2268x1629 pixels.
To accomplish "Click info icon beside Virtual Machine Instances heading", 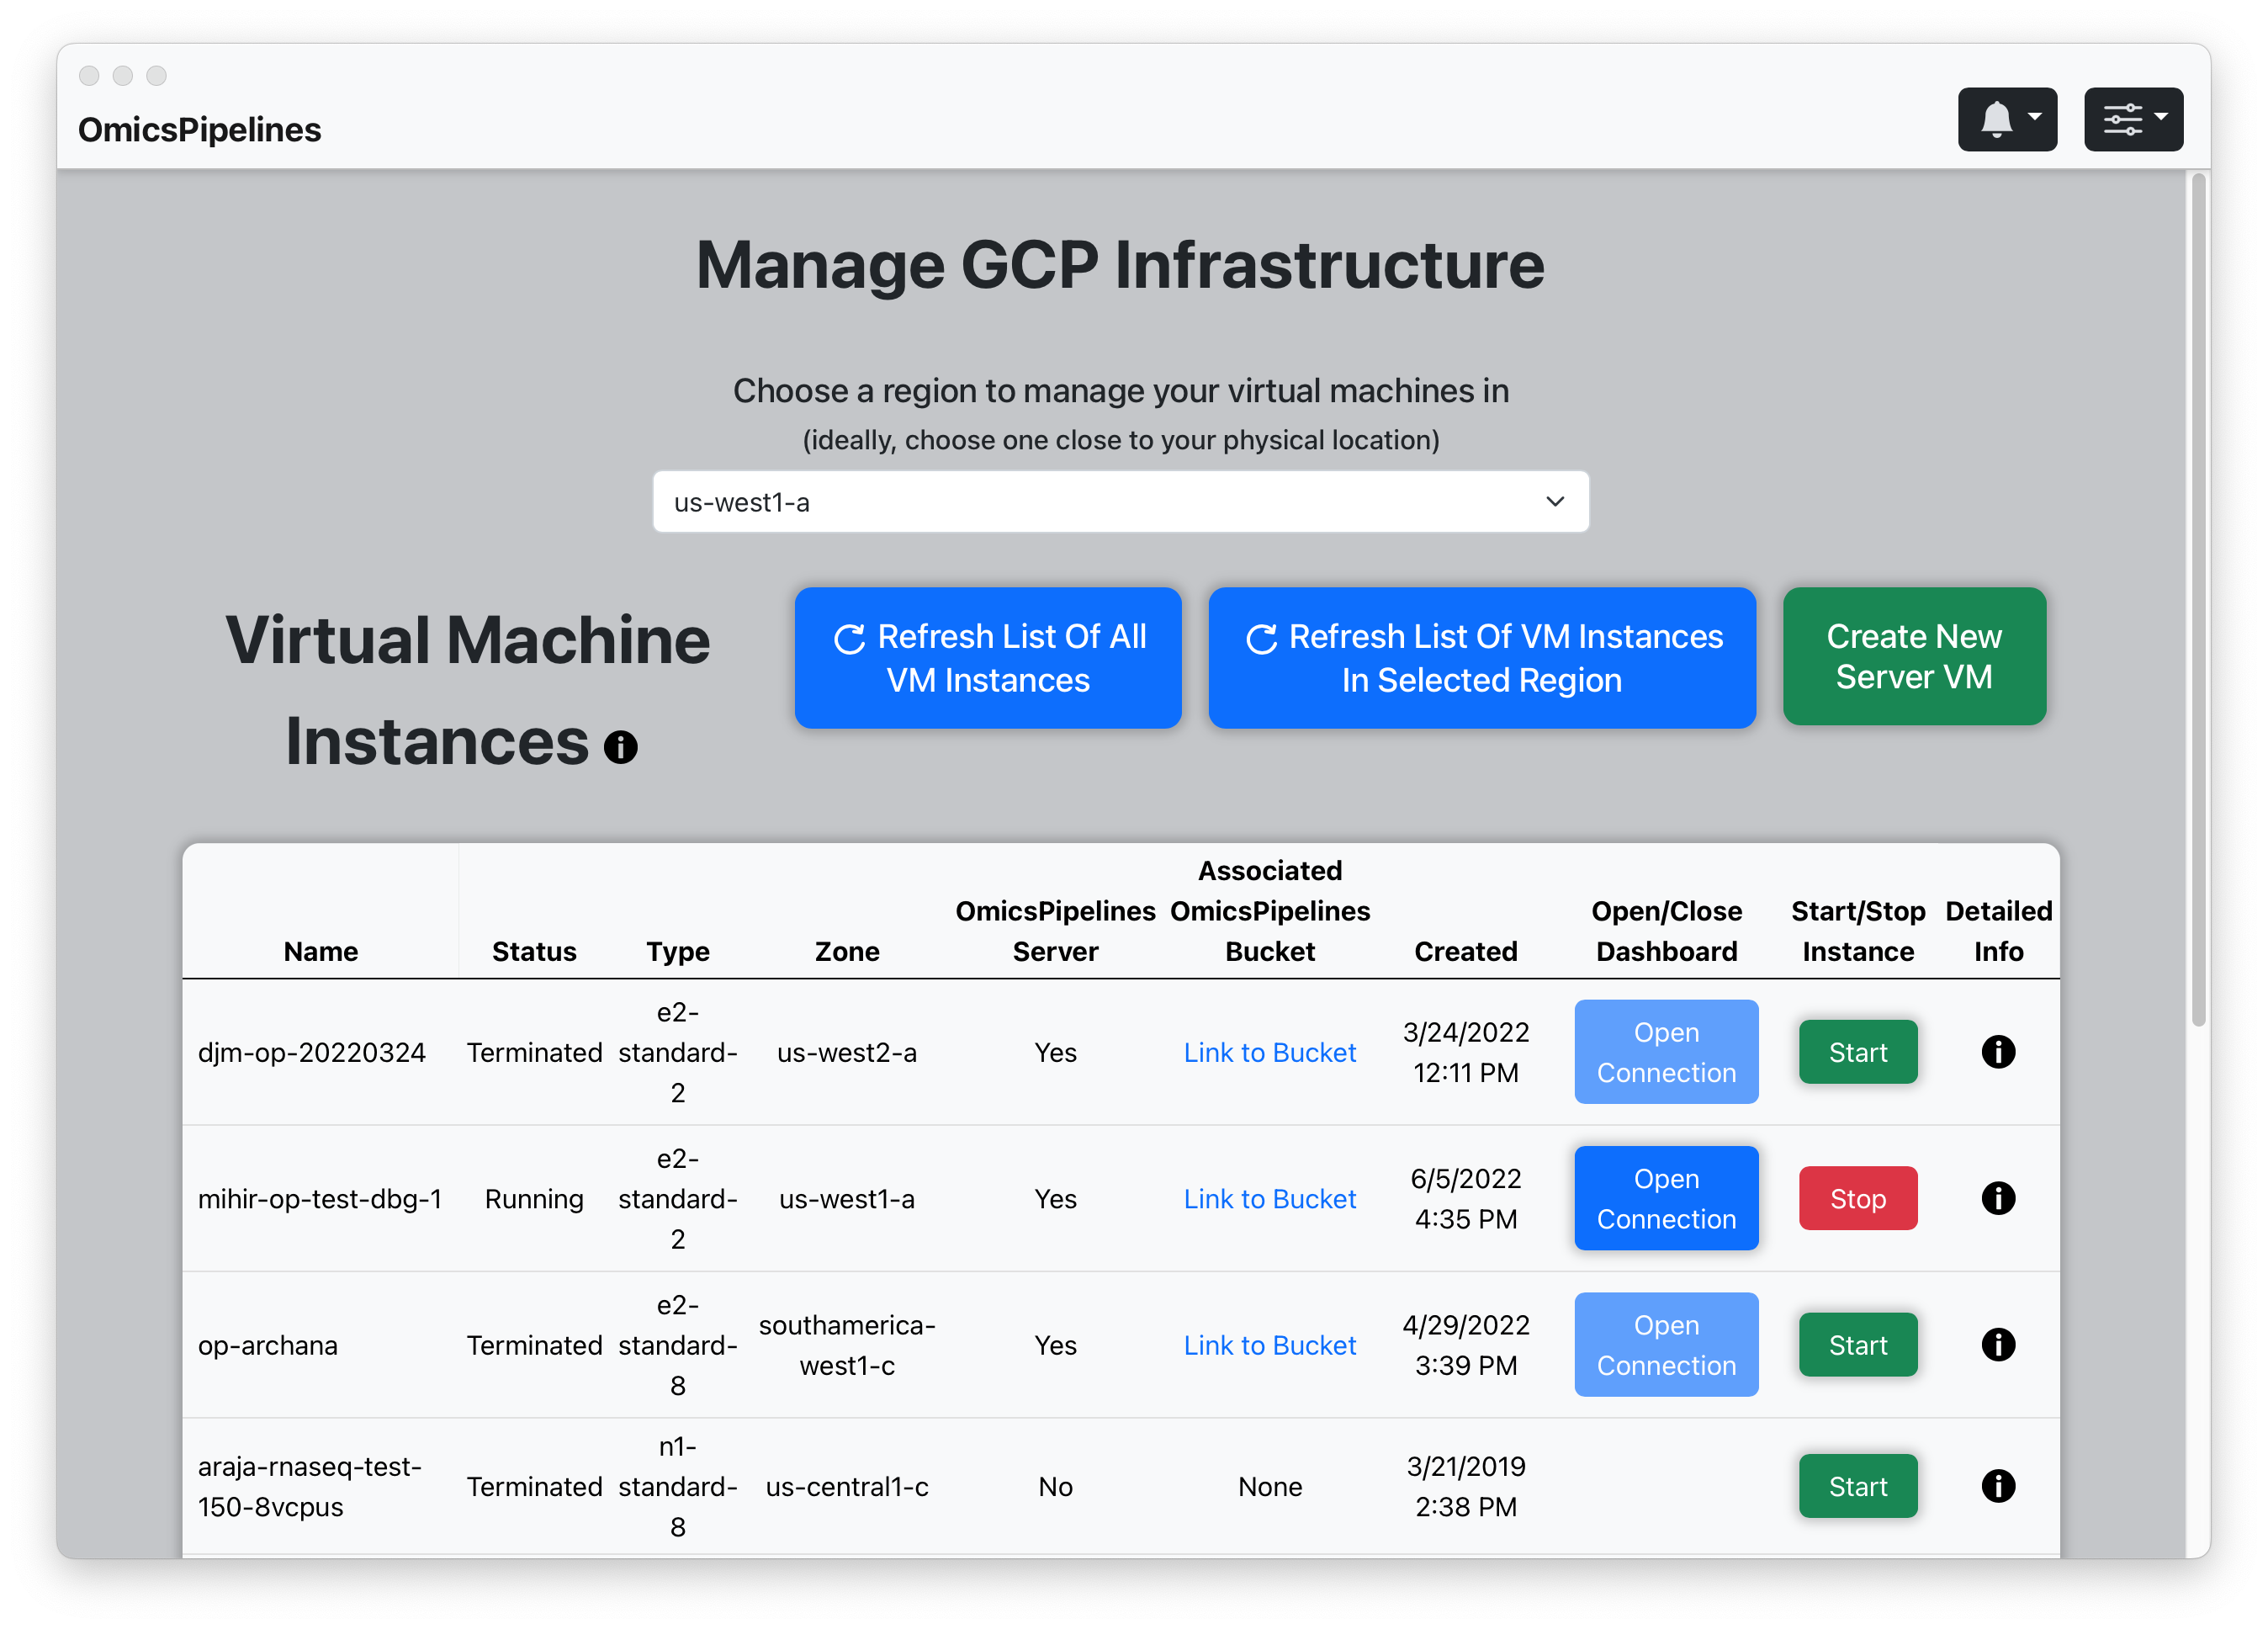I will [620, 746].
